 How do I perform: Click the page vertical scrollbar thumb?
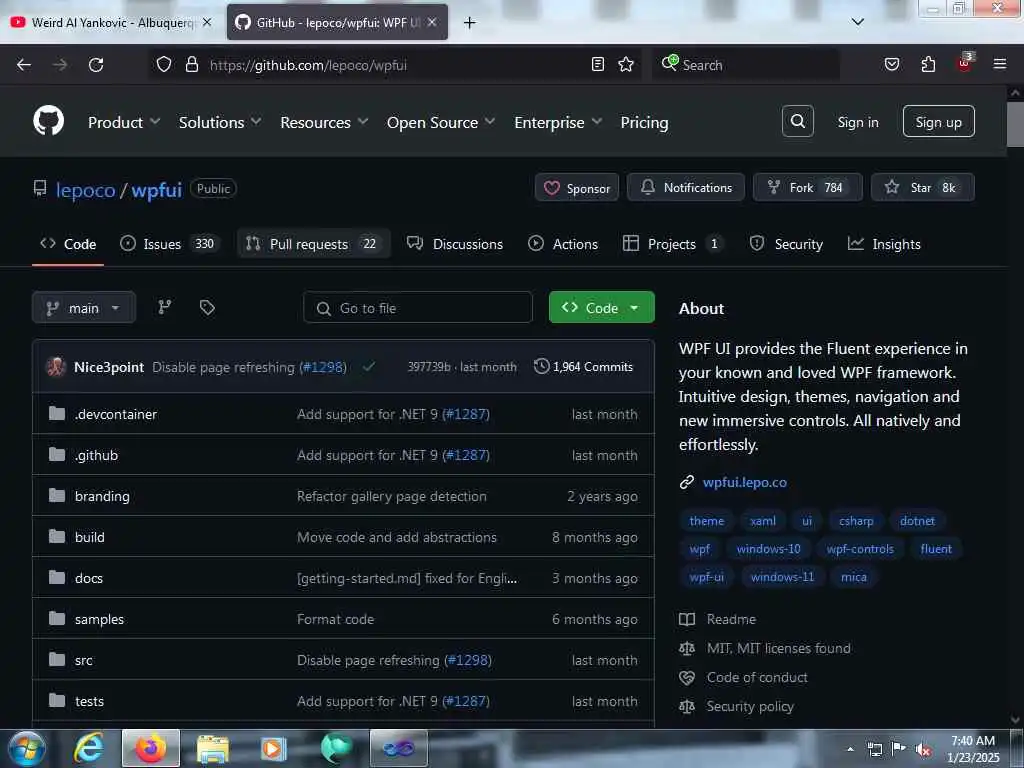(x=1014, y=125)
